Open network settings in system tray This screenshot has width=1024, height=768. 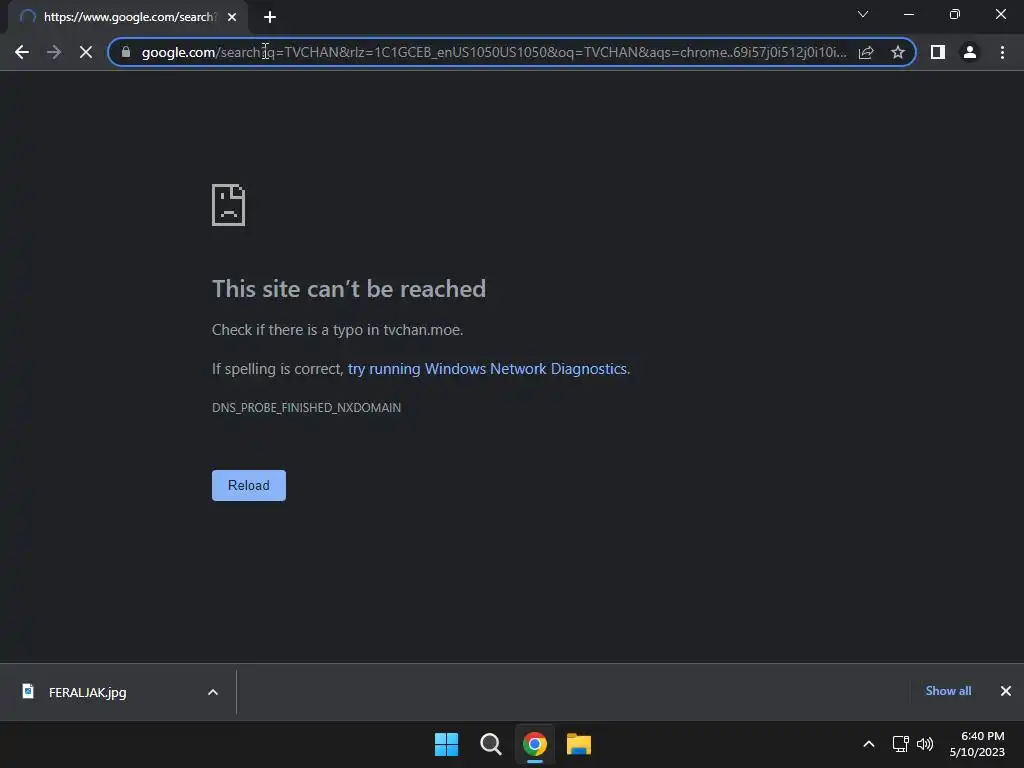point(901,744)
